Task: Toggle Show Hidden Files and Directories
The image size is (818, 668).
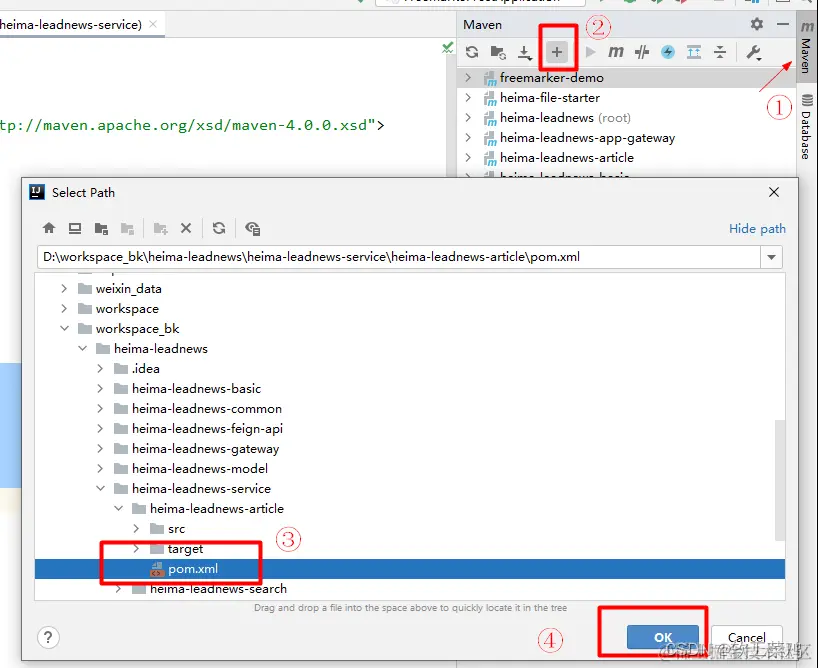Action: [x=252, y=228]
